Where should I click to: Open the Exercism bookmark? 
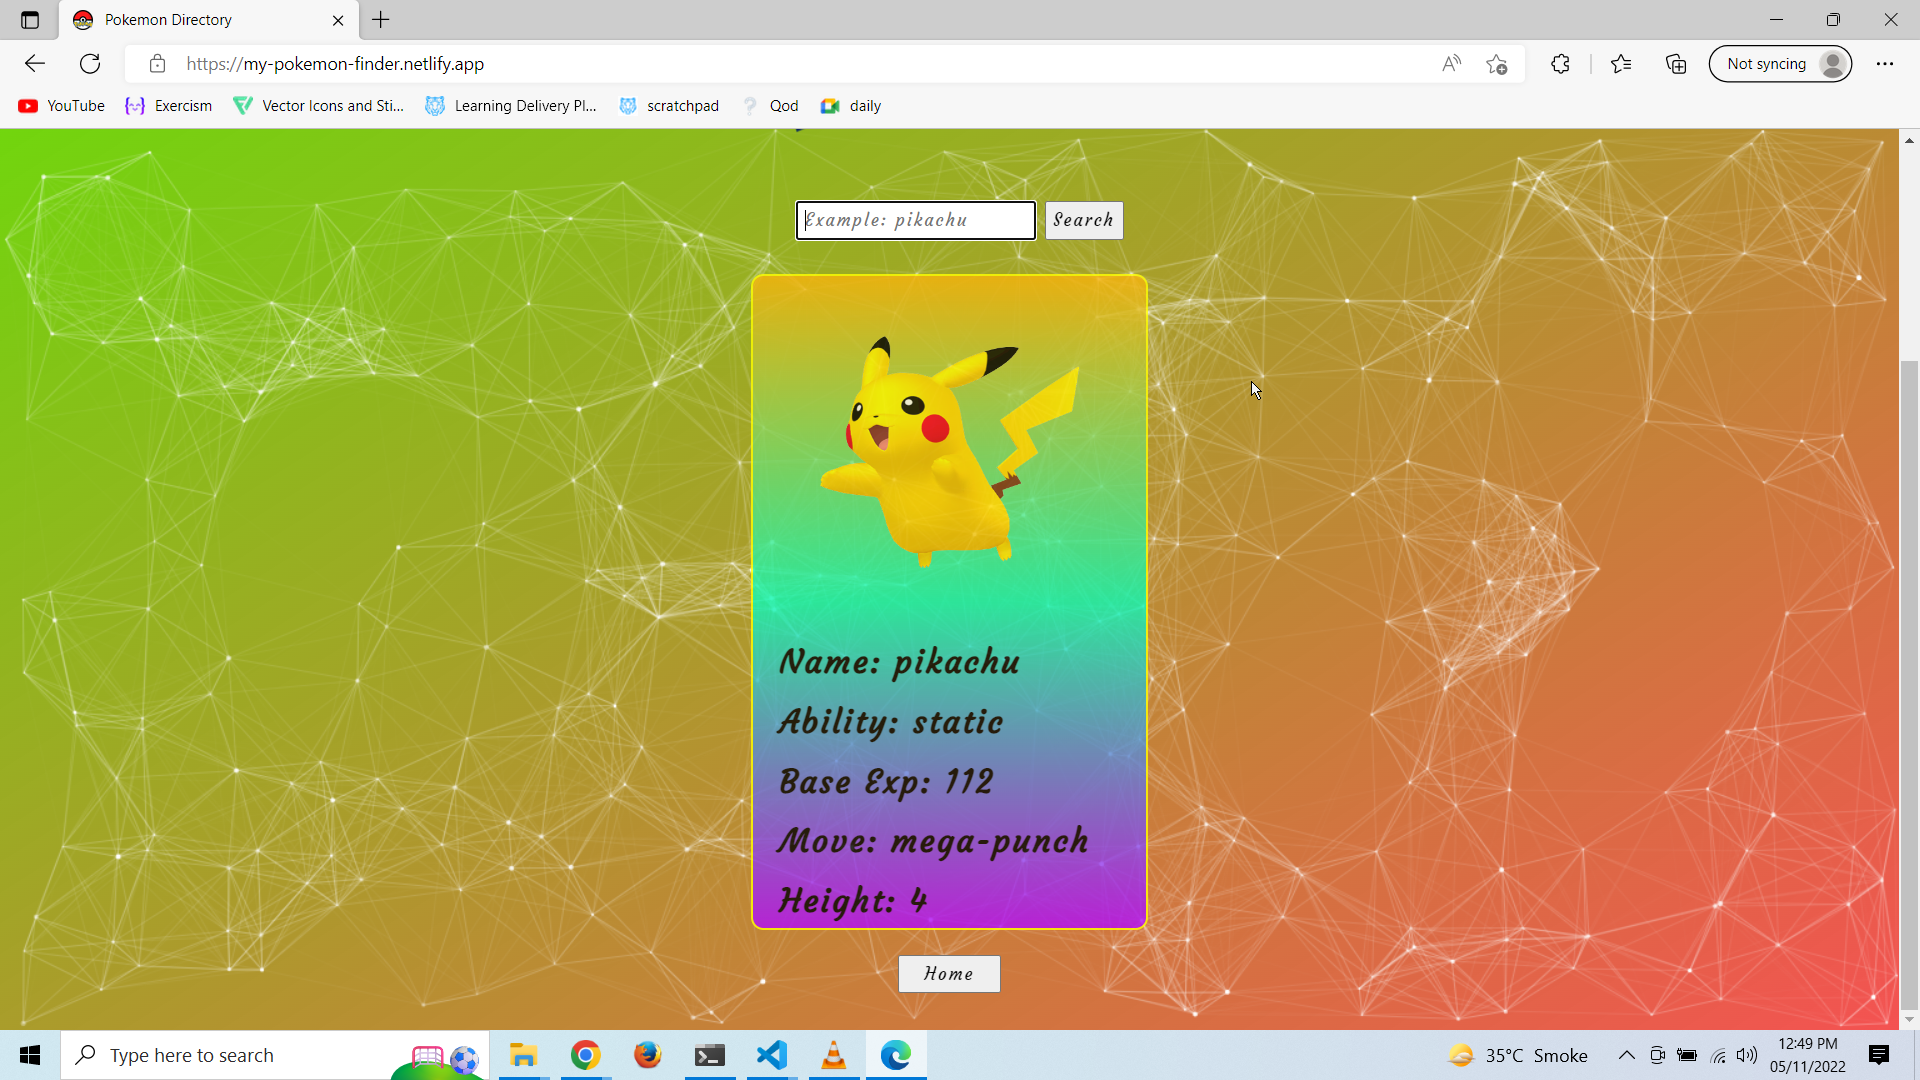169,106
